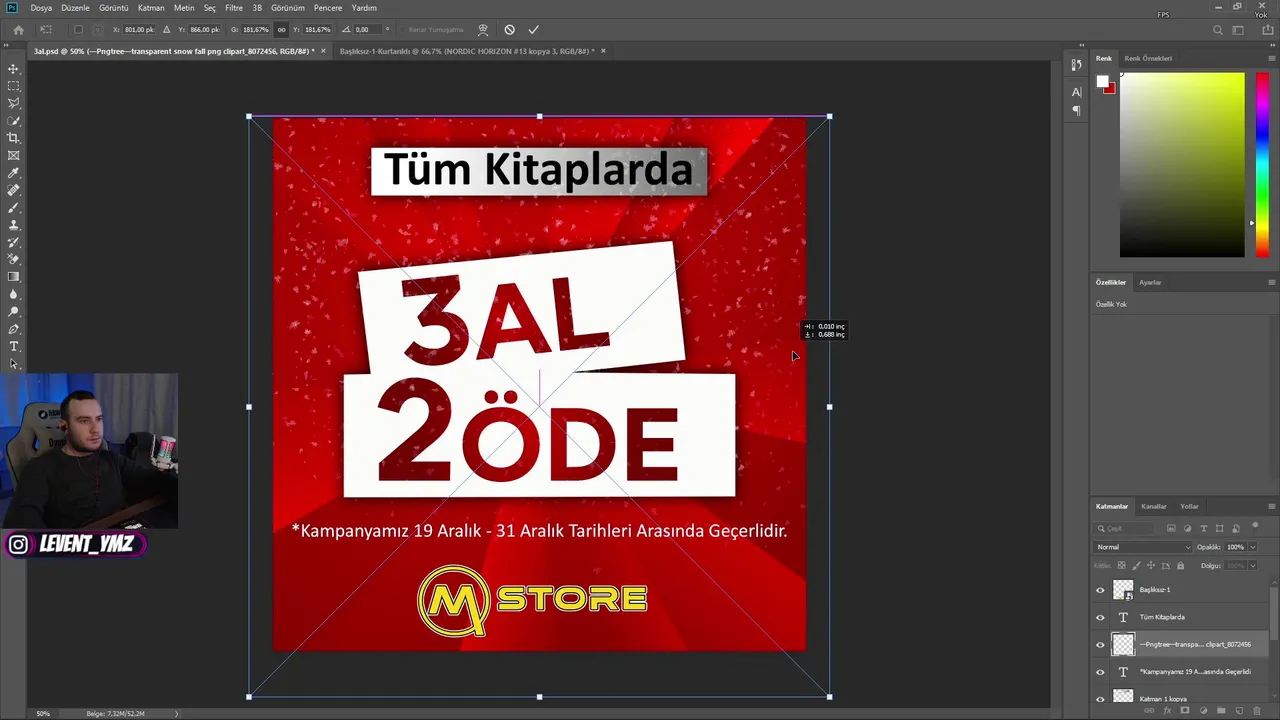Select the Eyedropper tool
Image resolution: width=1280 pixels, height=720 pixels.
[14, 173]
